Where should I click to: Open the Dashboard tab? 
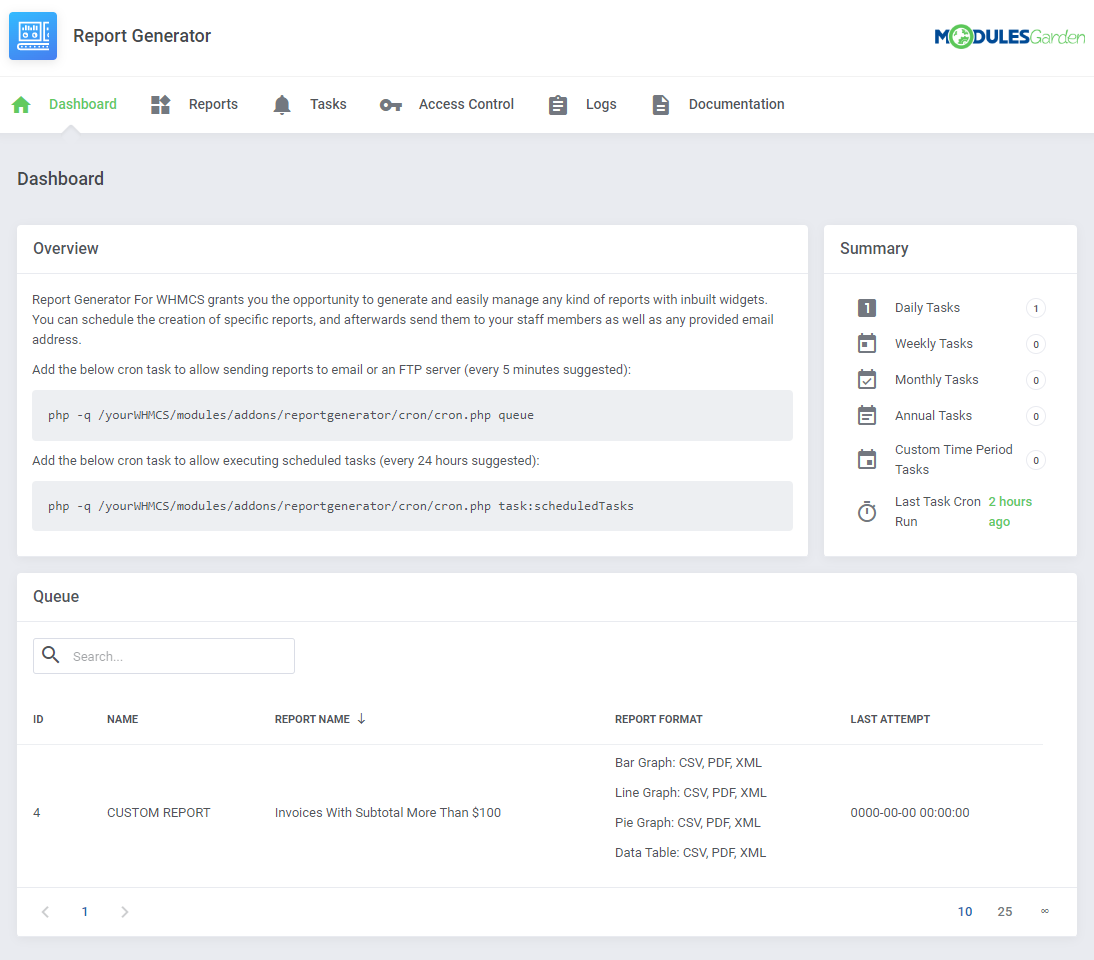(82, 104)
